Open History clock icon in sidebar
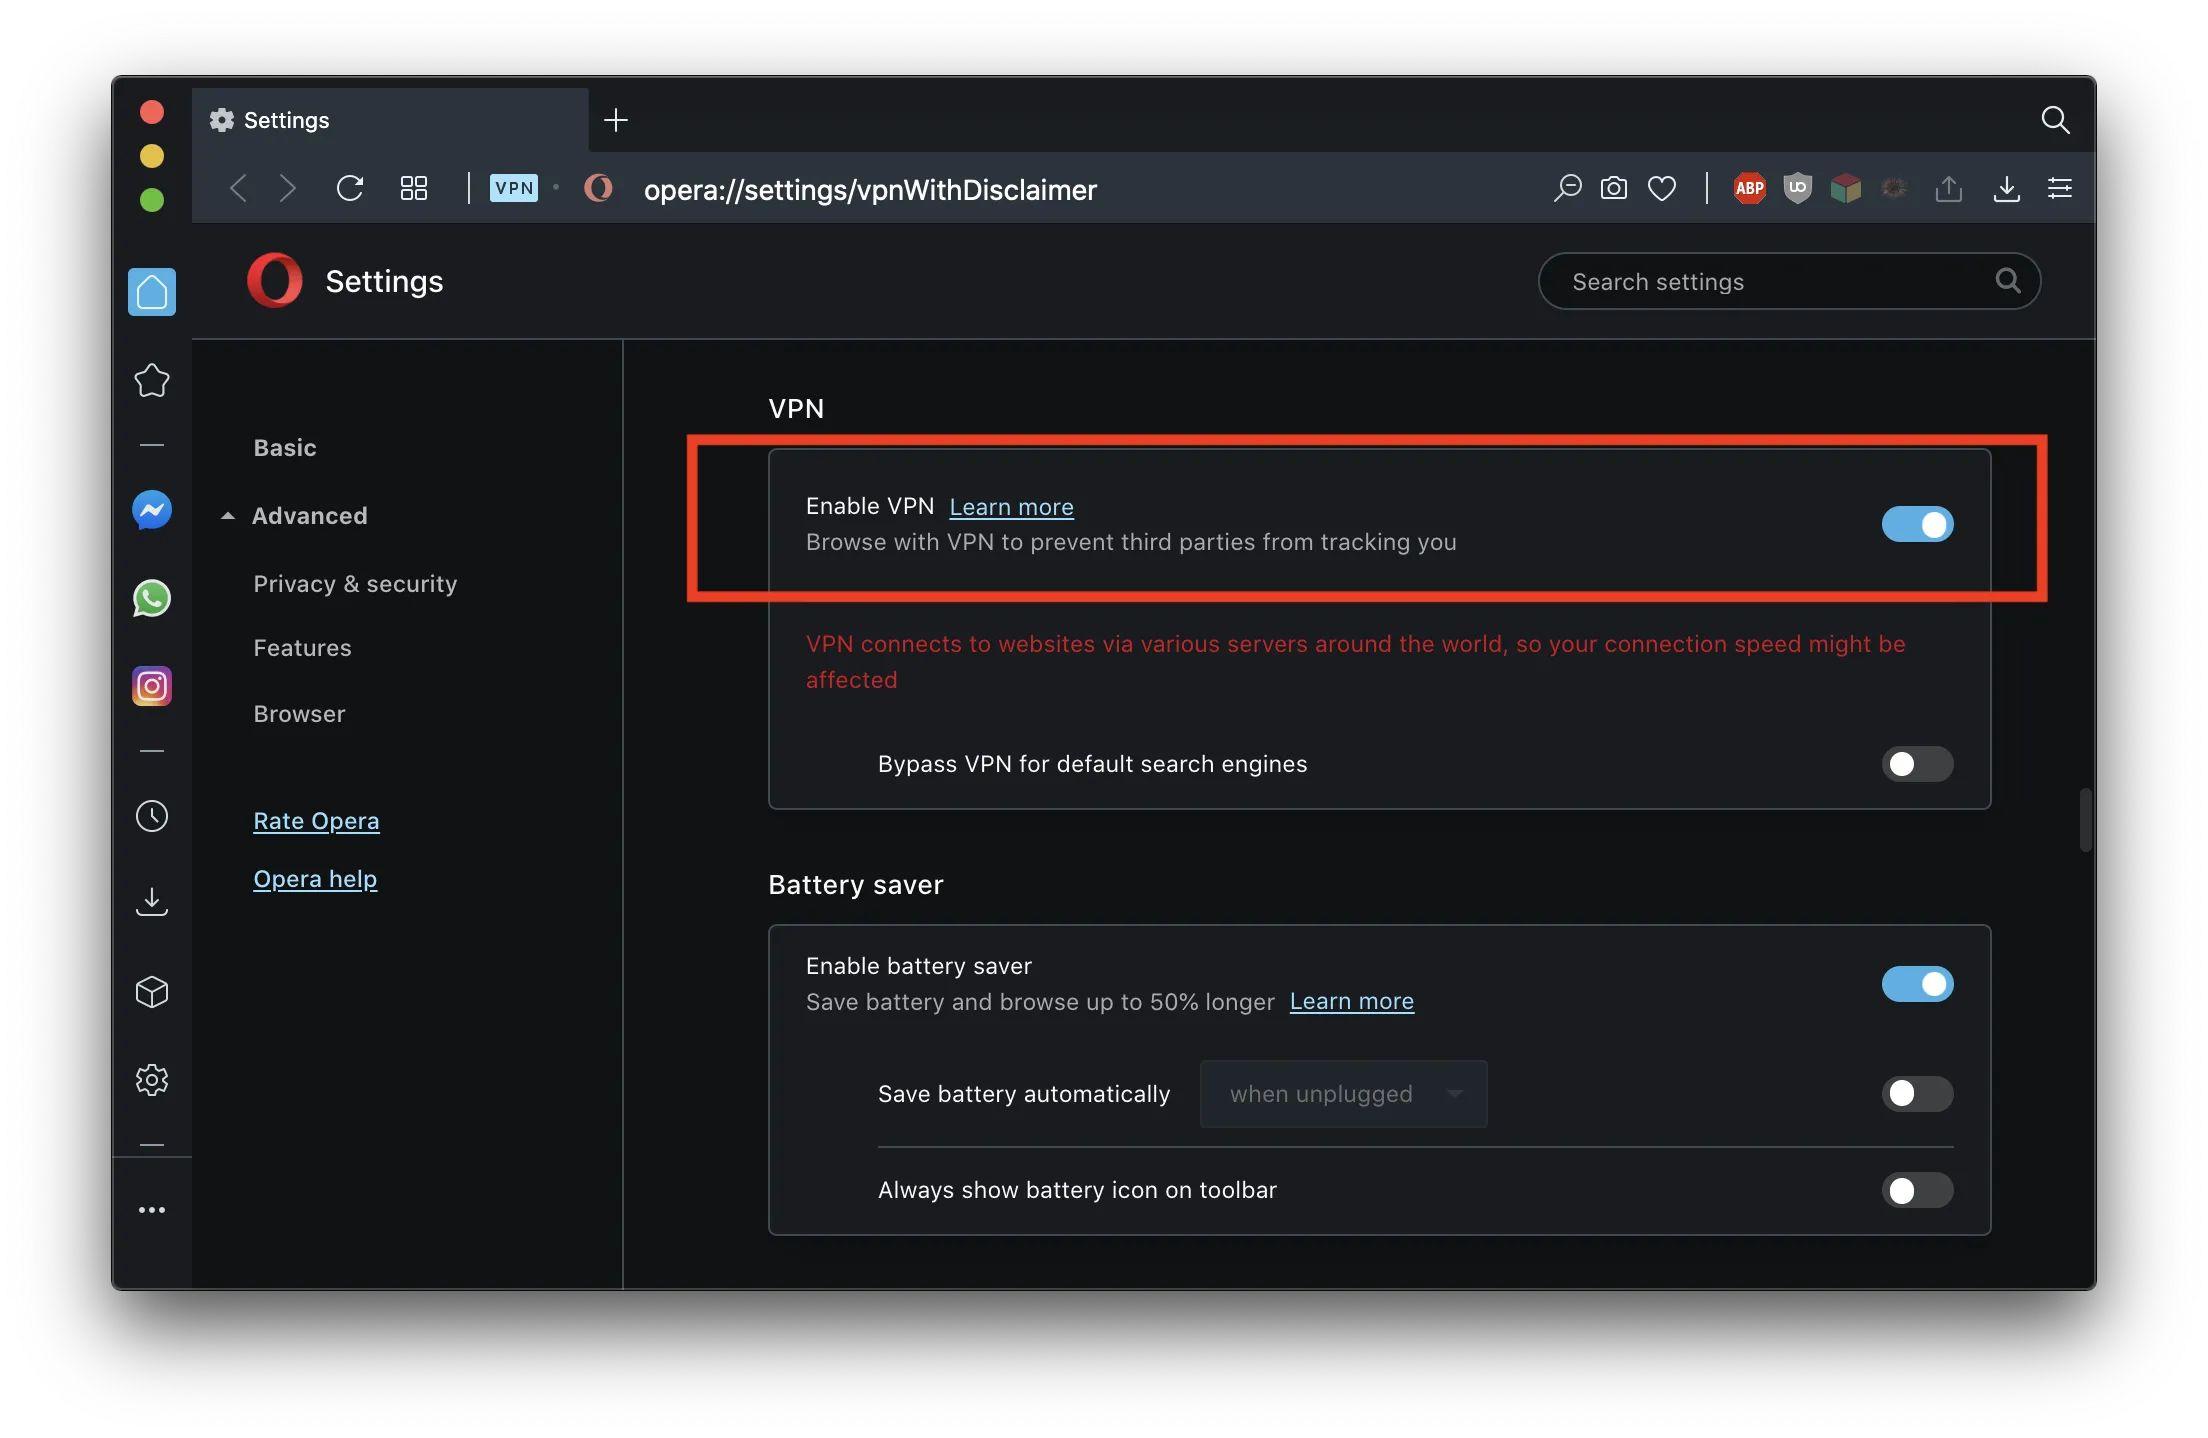The height and width of the screenshot is (1438, 2208). 152,816
